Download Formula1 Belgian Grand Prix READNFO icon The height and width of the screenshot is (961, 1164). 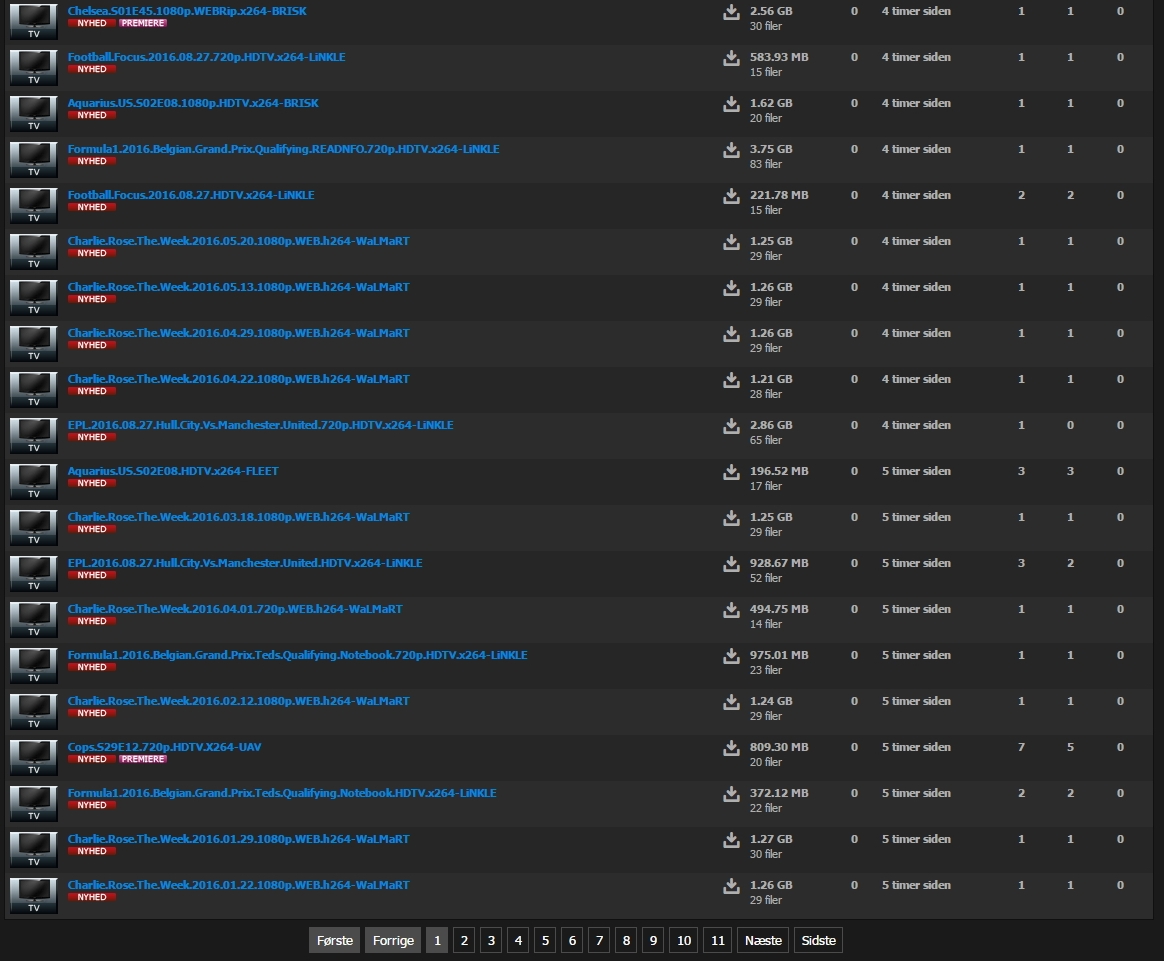731,150
